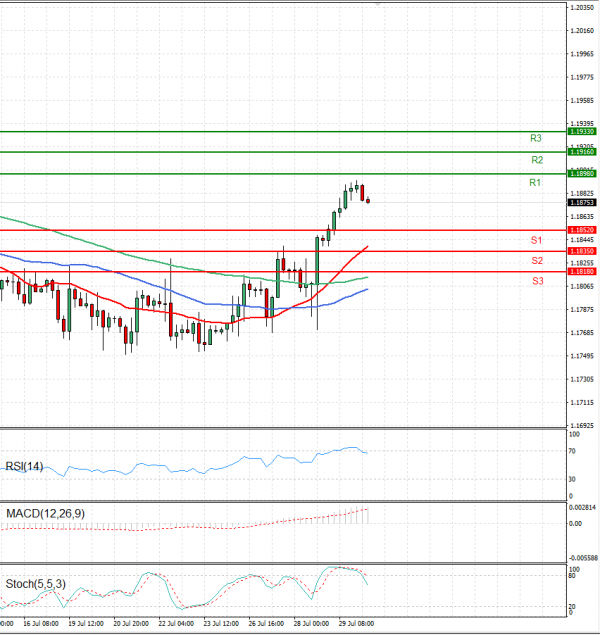Click the S3 support label
Viewport: 600px width, 635px height.
(x=538, y=281)
